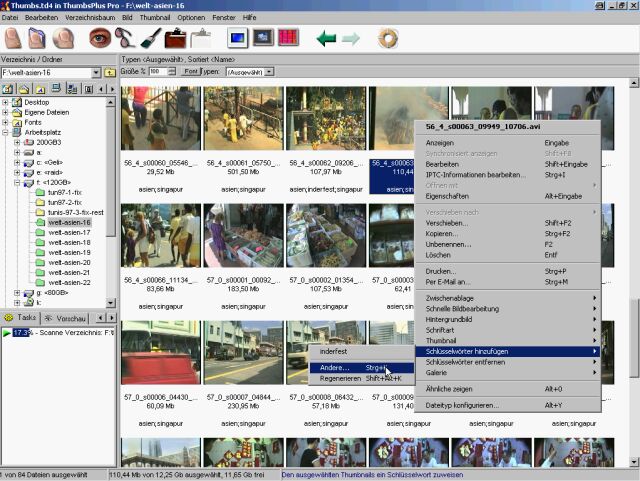Switch to the Vorschau tab

(66, 318)
